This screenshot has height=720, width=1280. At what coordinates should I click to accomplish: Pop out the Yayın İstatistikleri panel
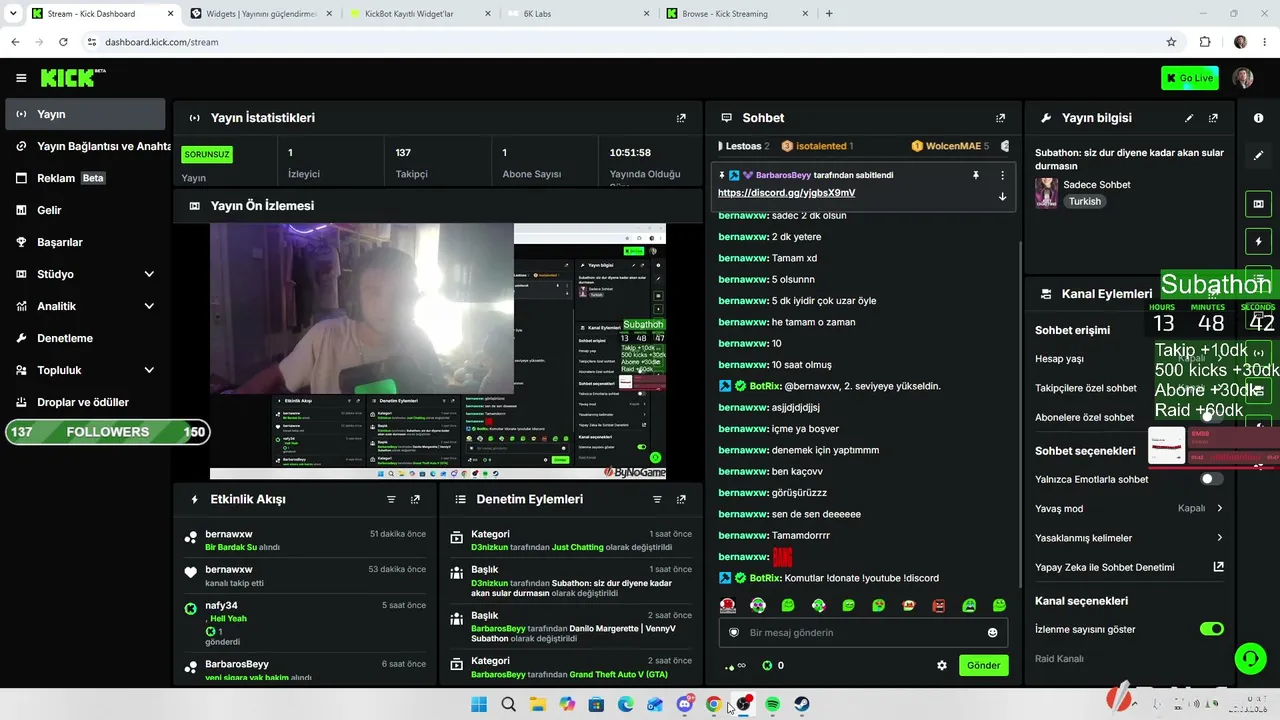pyautogui.click(x=681, y=118)
